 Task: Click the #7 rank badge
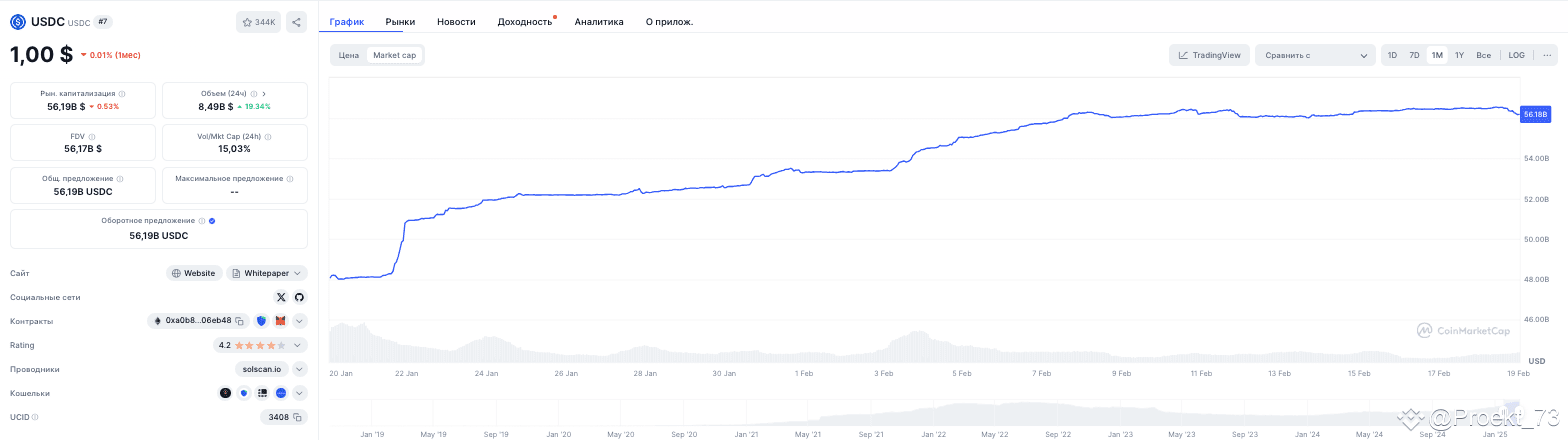point(102,21)
